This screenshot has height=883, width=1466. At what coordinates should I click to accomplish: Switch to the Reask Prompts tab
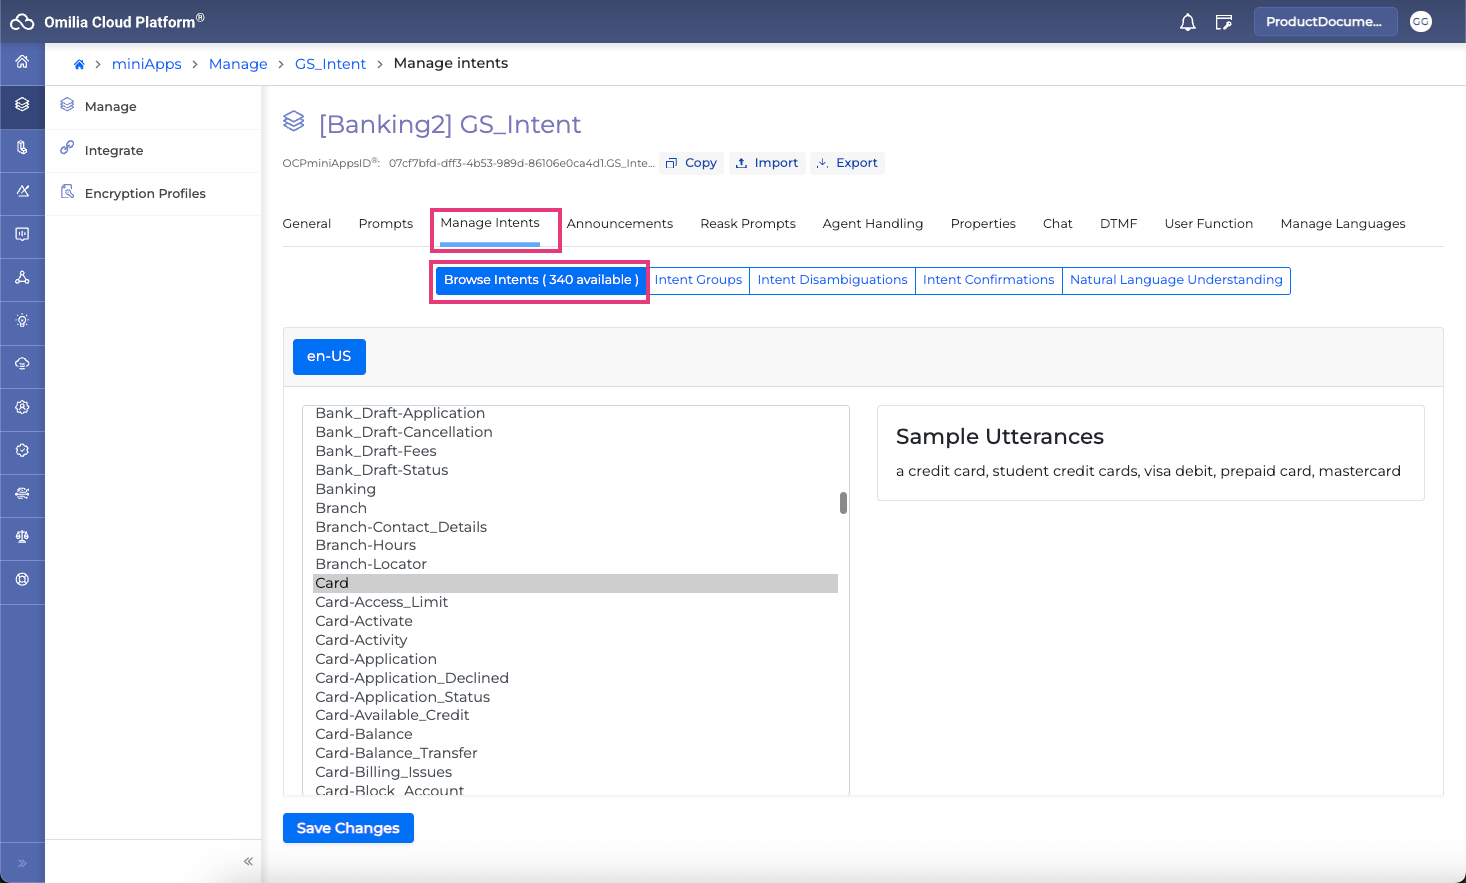pyautogui.click(x=747, y=224)
